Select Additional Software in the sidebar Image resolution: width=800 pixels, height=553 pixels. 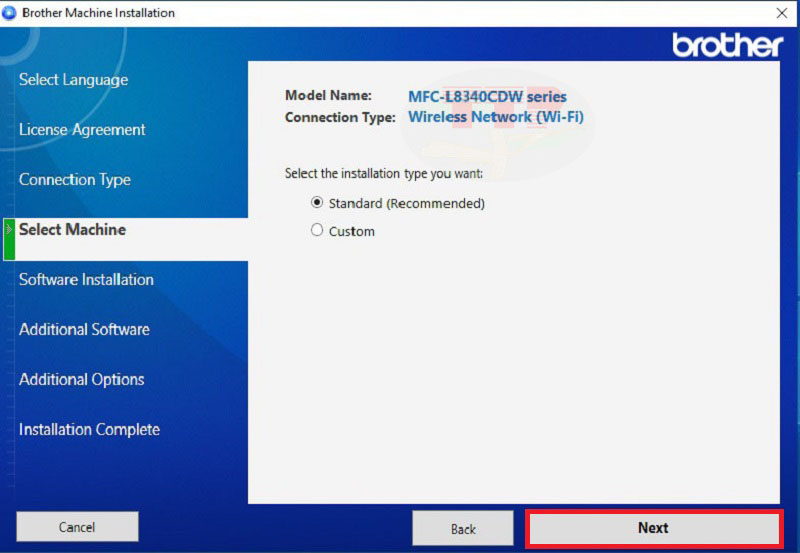84,330
